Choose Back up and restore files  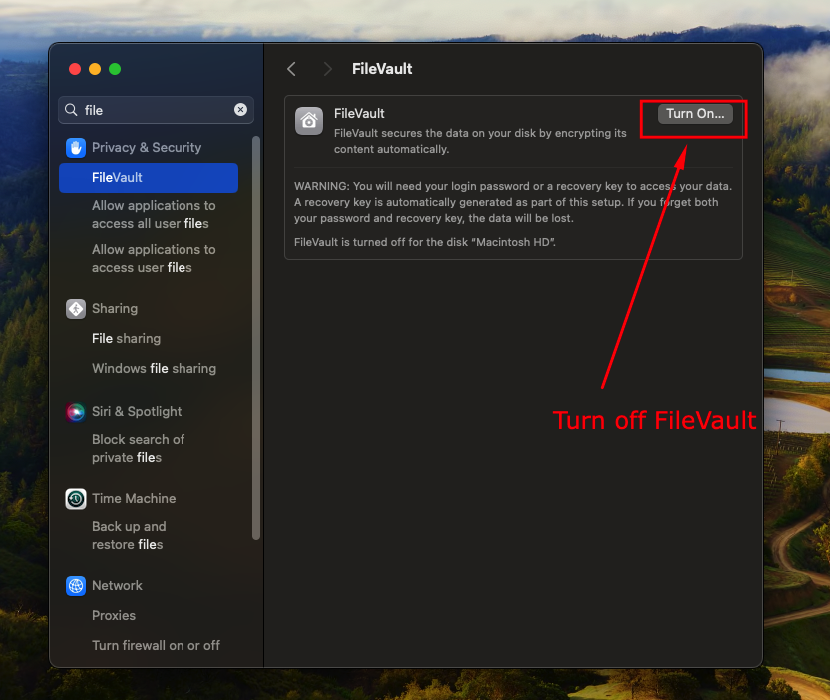tap(129, 535)
